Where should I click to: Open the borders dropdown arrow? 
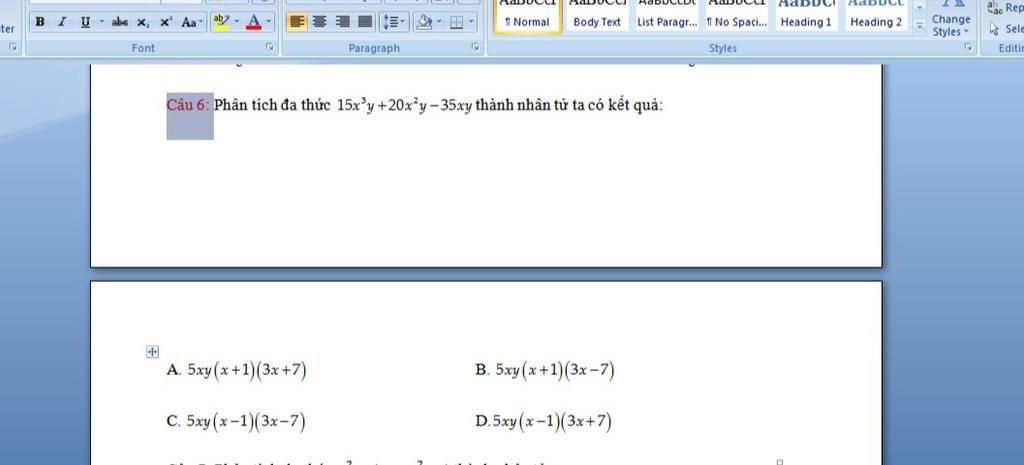471,22
